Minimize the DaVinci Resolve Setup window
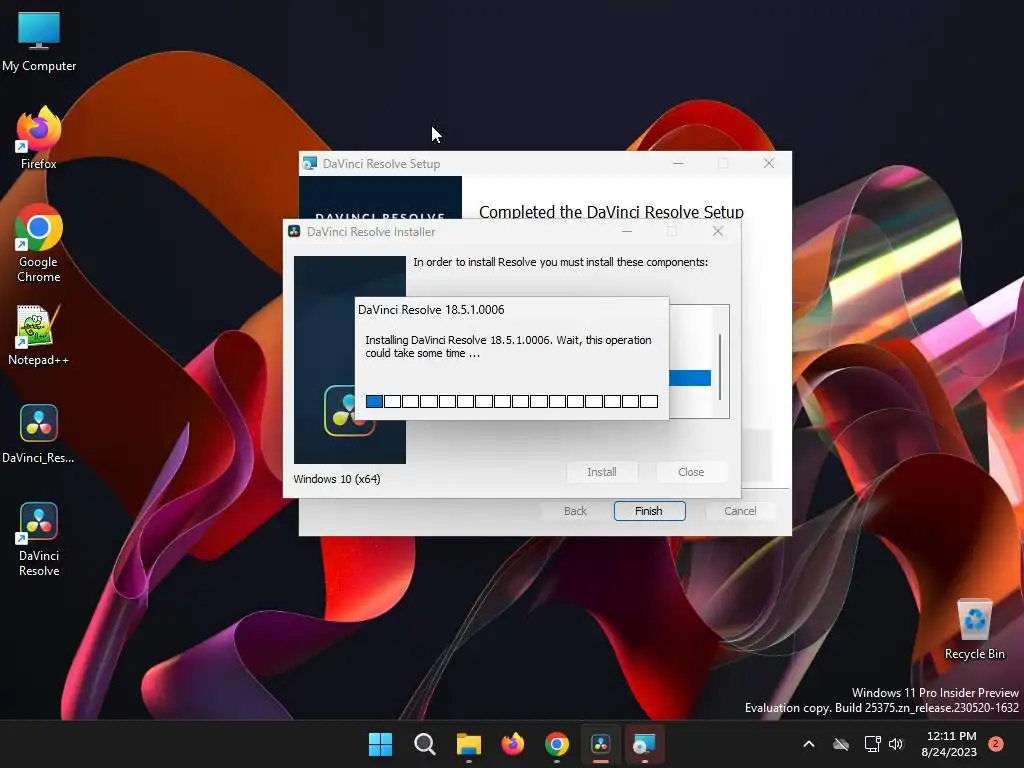This screenshot has height=768, width=1024. click(678, 163)
